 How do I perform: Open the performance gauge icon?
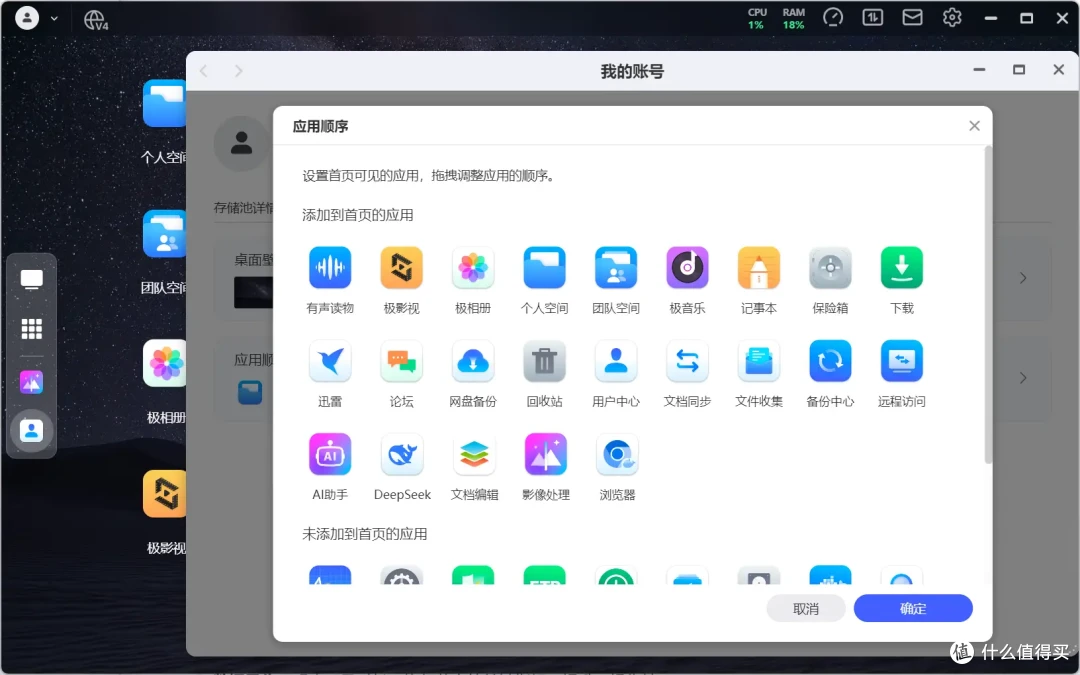833,17
